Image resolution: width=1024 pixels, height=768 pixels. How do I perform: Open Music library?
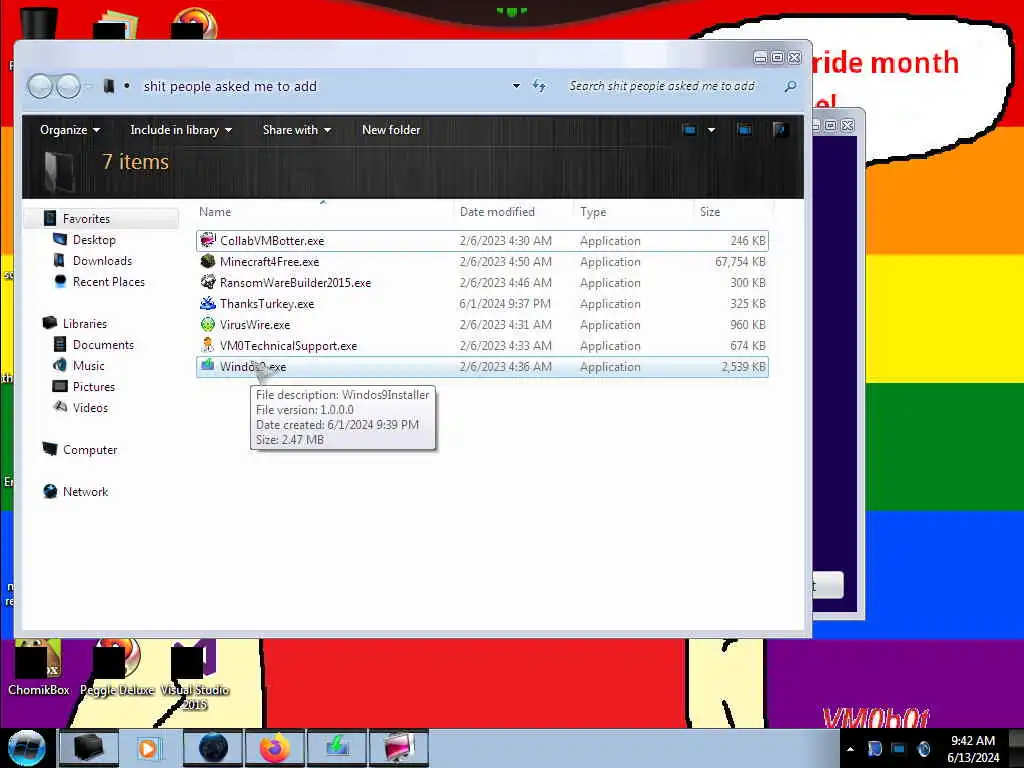[88, 365]
